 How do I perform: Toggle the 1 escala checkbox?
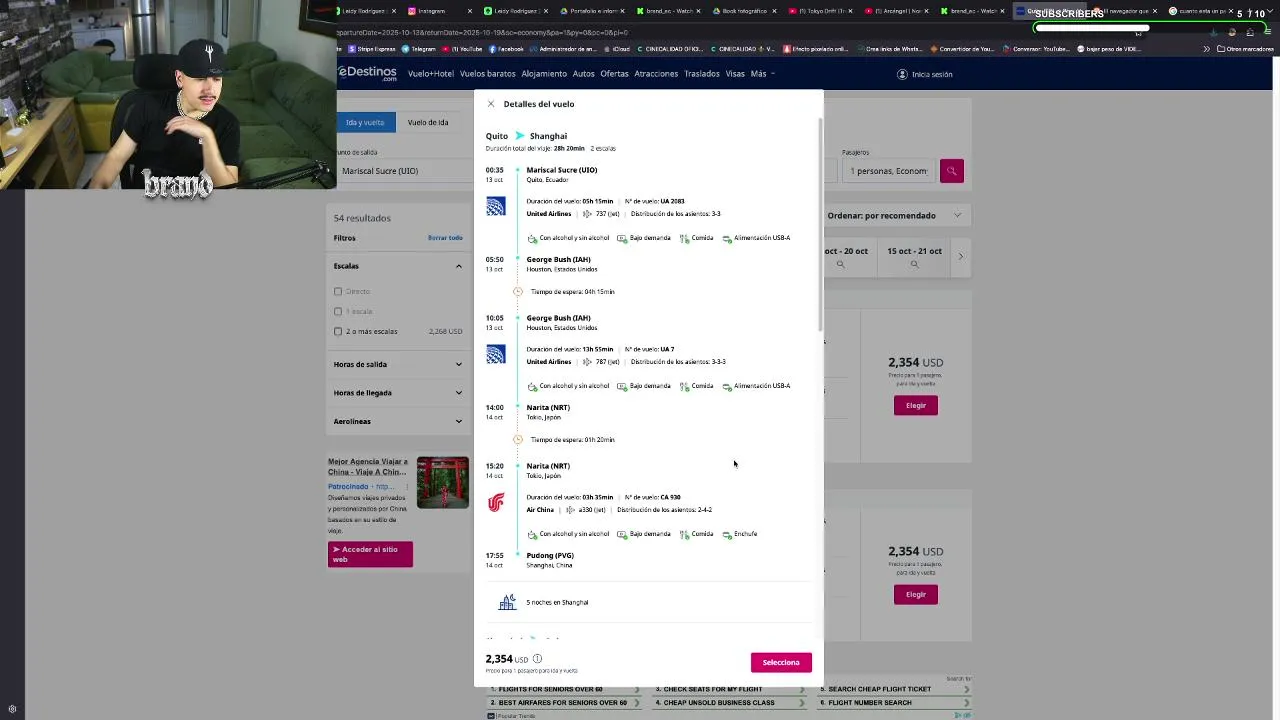click(338, 311)
